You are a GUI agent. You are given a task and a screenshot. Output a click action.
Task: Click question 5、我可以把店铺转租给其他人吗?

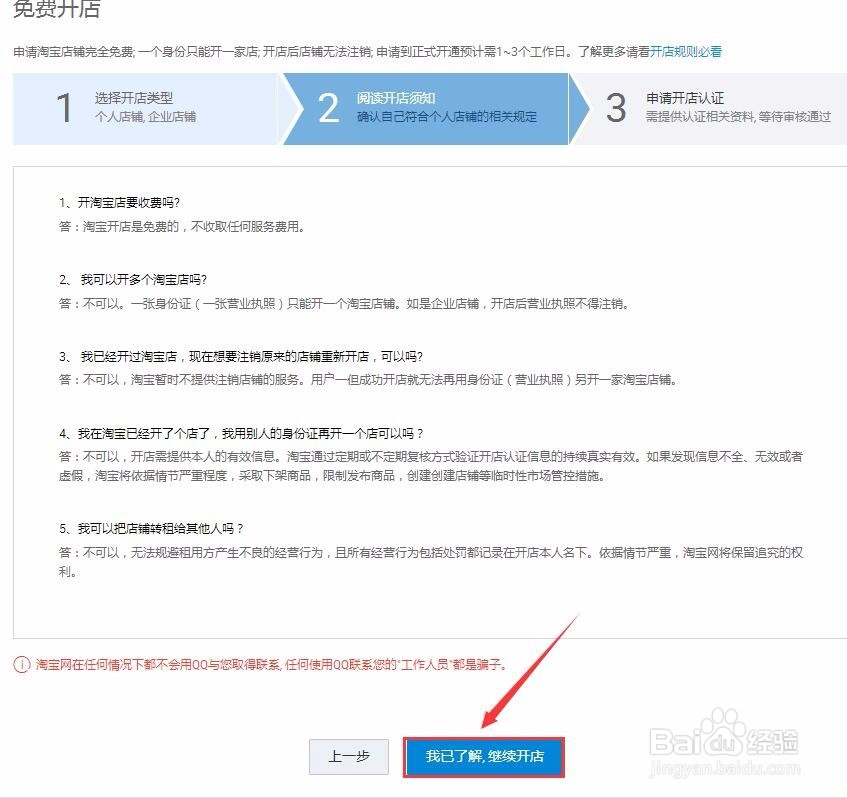pos(151,528)
